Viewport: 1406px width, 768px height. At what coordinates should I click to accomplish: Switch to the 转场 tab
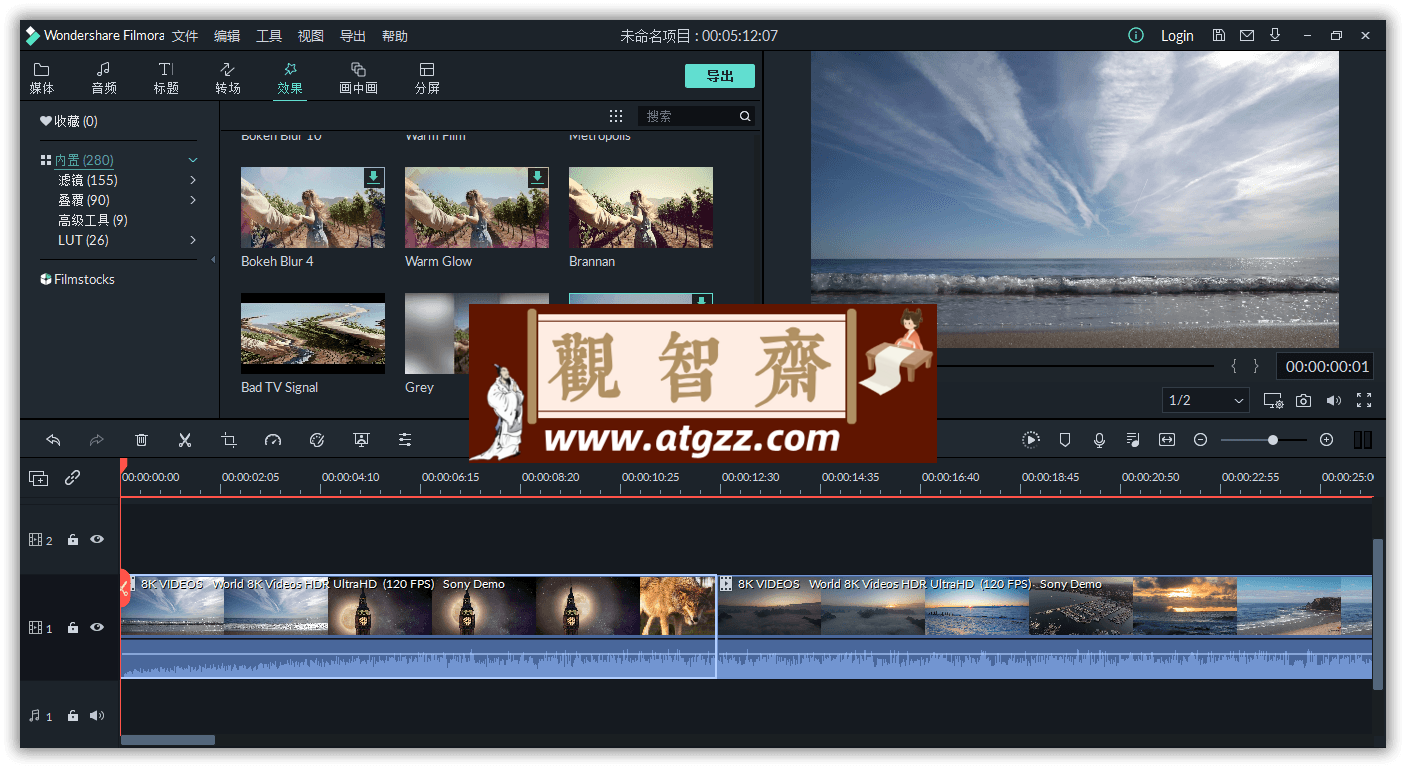tap(228, 78)
